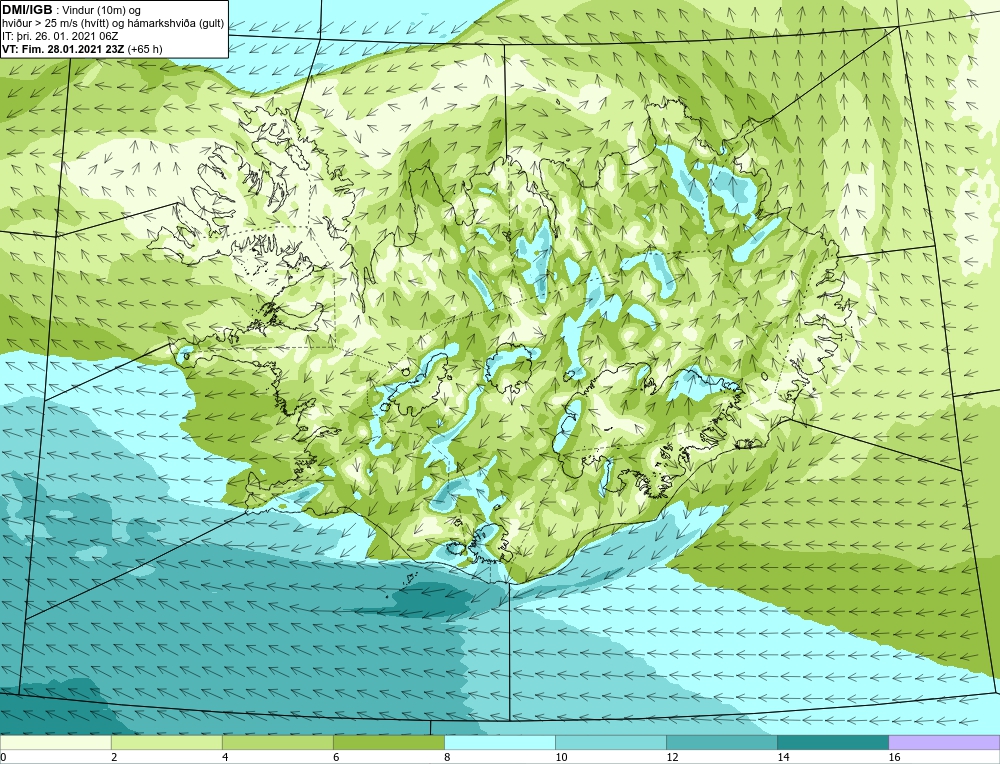Click the 0–2 m/s pale cream legend swatch
The image size is (1000, 764).
[x=55, y=742]
